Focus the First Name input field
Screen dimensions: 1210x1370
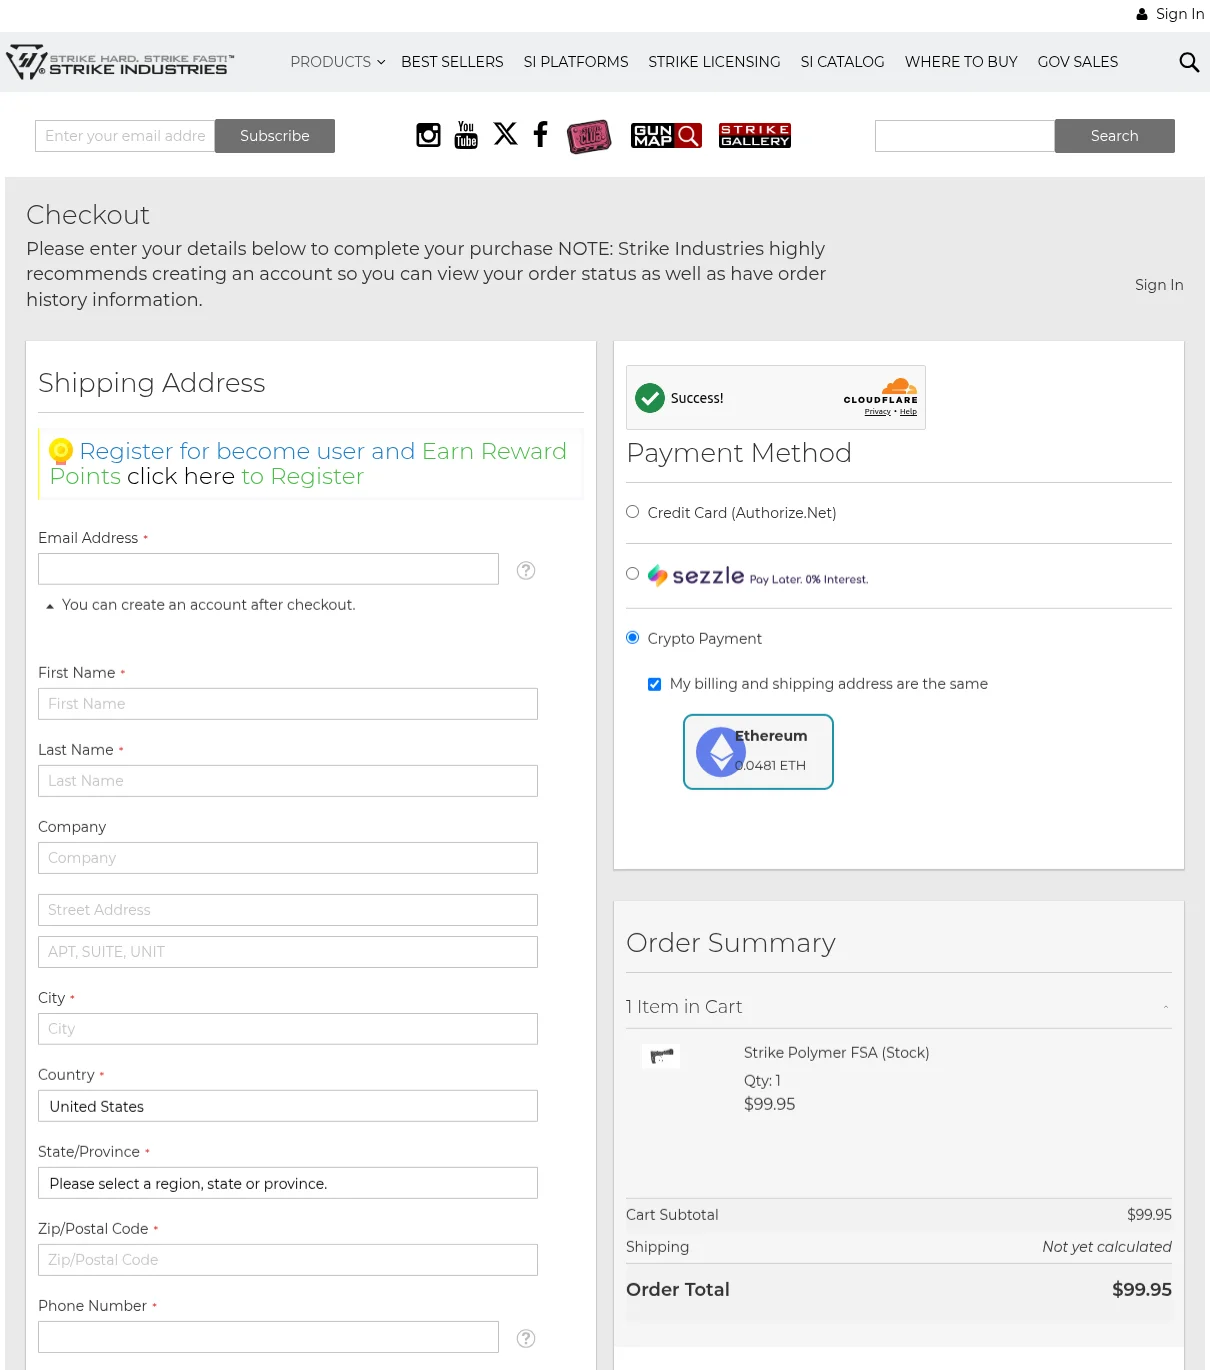point(288,704)
